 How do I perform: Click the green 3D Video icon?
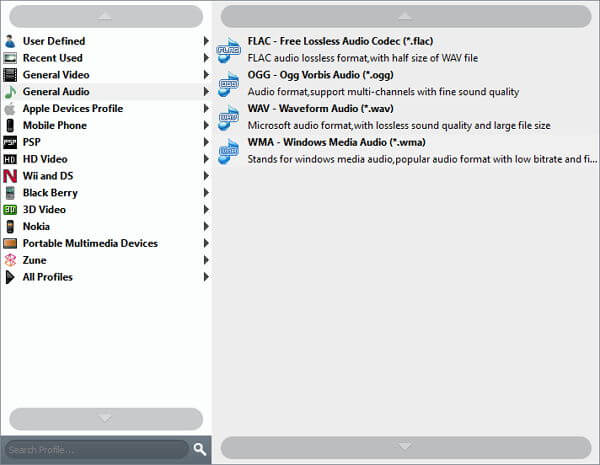tap(10, 210)
